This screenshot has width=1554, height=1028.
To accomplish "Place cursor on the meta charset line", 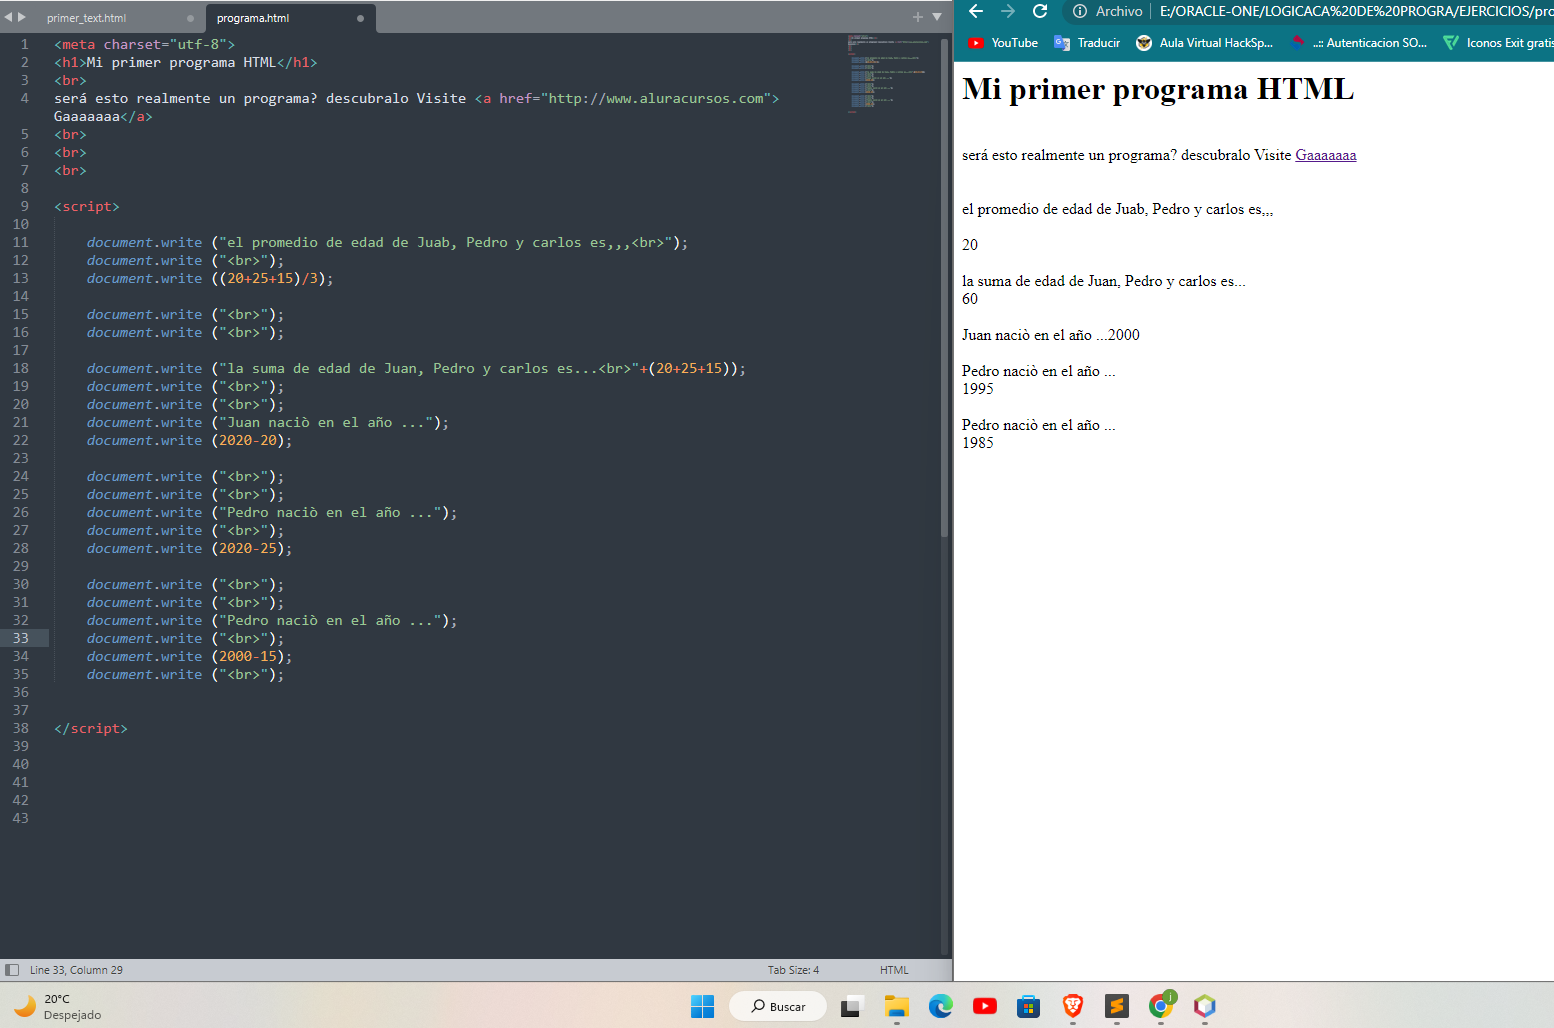I will coord(144,44).
